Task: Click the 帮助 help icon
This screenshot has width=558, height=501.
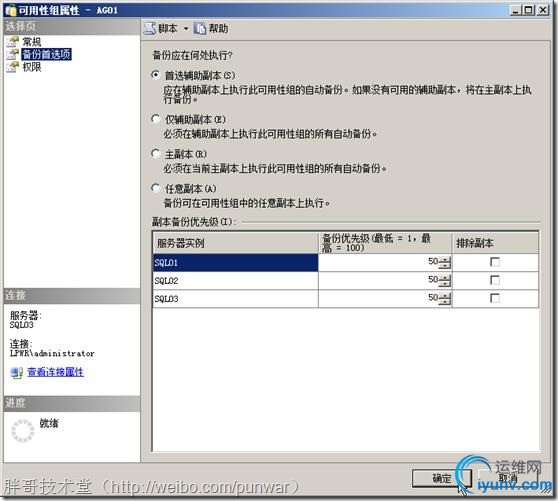Action: click(x=200, y=28)
